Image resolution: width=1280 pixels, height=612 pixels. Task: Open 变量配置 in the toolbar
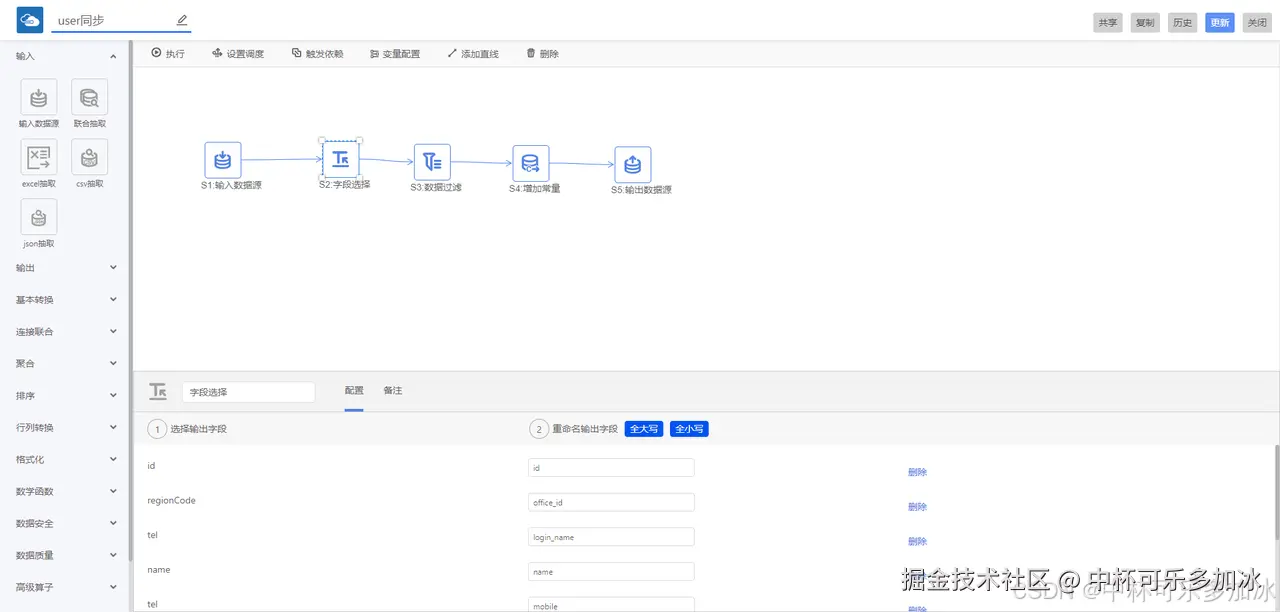(x=395, y=53)
